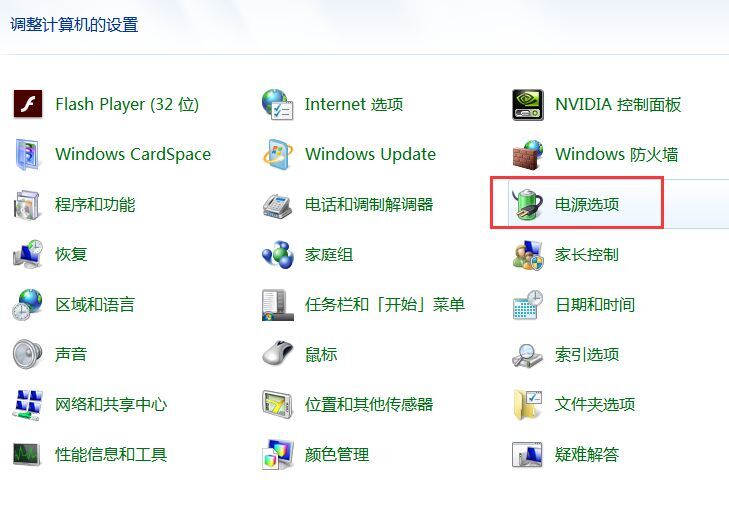The width and height of the screenshot is (729, 507).
Task: Click the 恢复 icon
Action: [x=28, y=254]
